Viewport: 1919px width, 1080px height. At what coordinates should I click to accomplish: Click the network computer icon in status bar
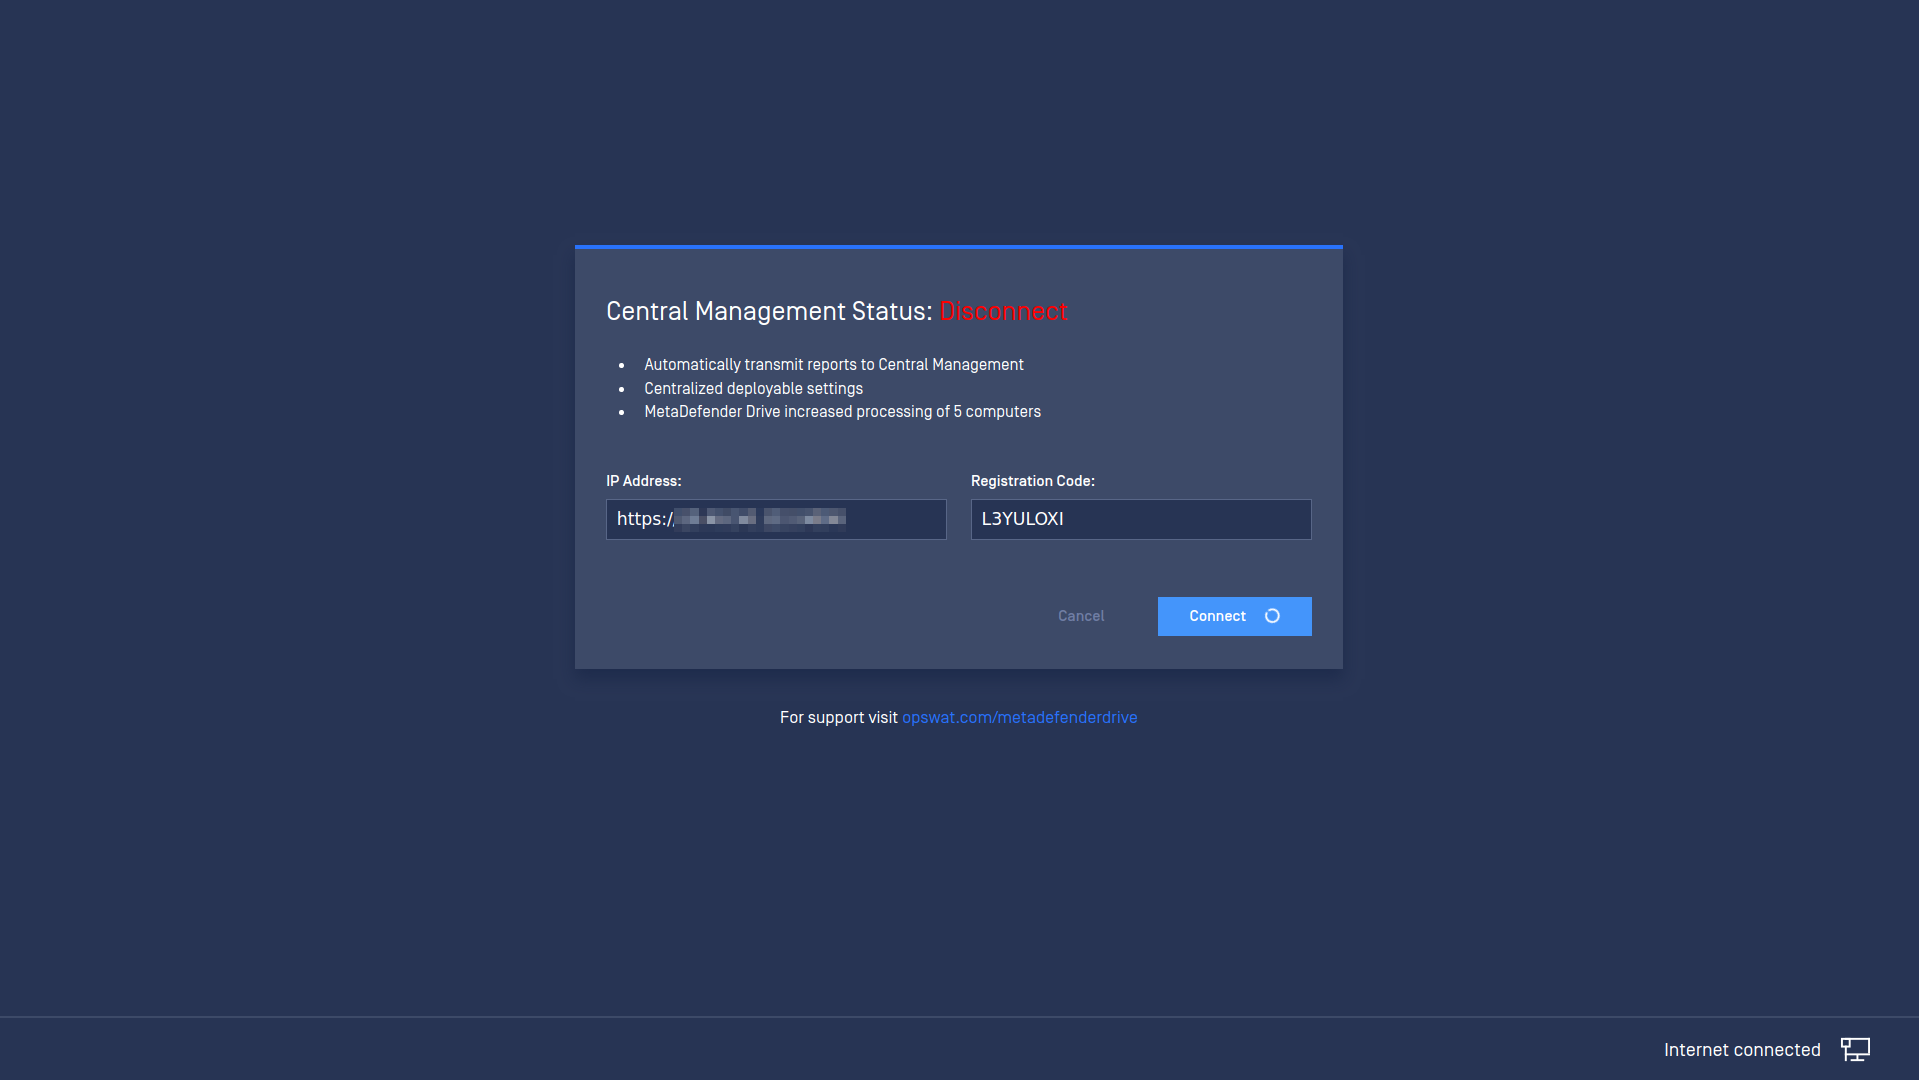pyautogui.click(x=1855, y=1049)
